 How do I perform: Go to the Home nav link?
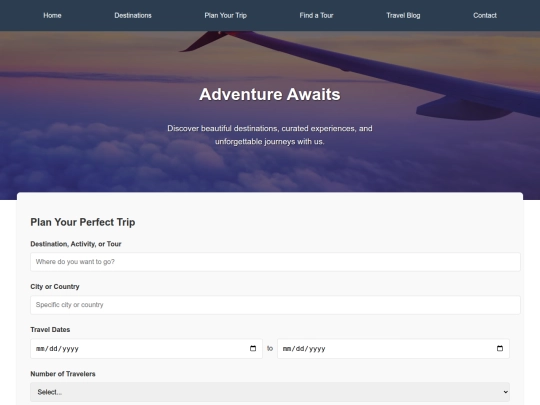pyautogui.click(x=52, y=15)
